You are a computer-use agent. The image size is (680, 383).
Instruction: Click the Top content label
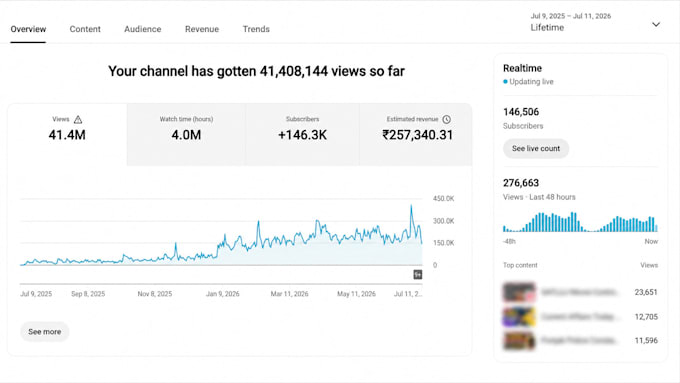(x=520, y=265)
